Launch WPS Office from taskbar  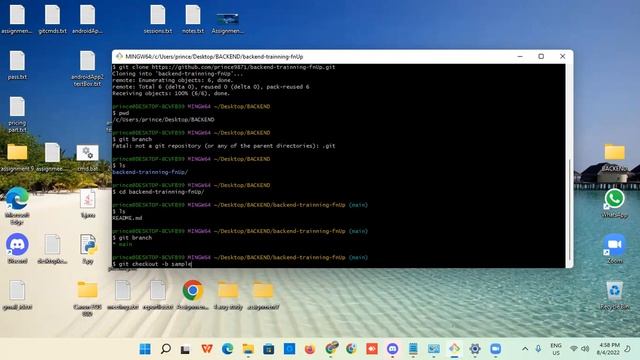(207, 349)
